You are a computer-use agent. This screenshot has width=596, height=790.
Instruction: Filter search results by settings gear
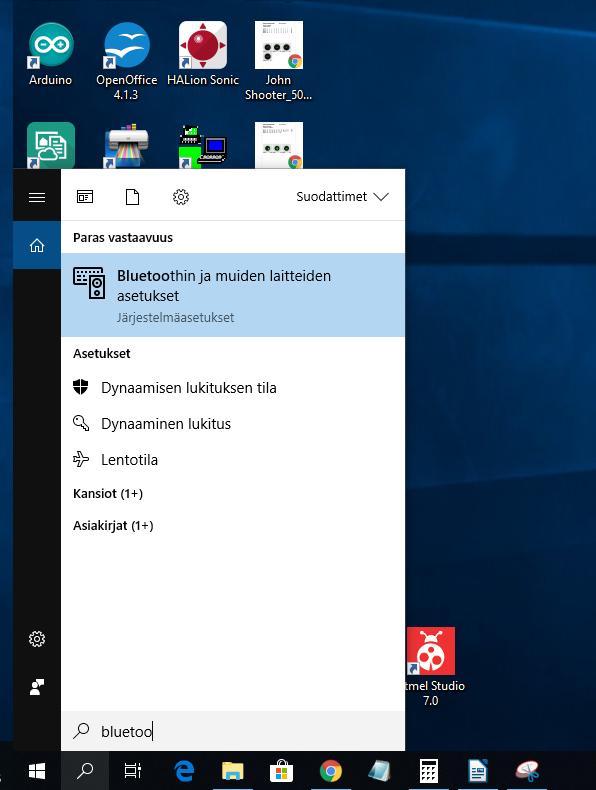181,196
